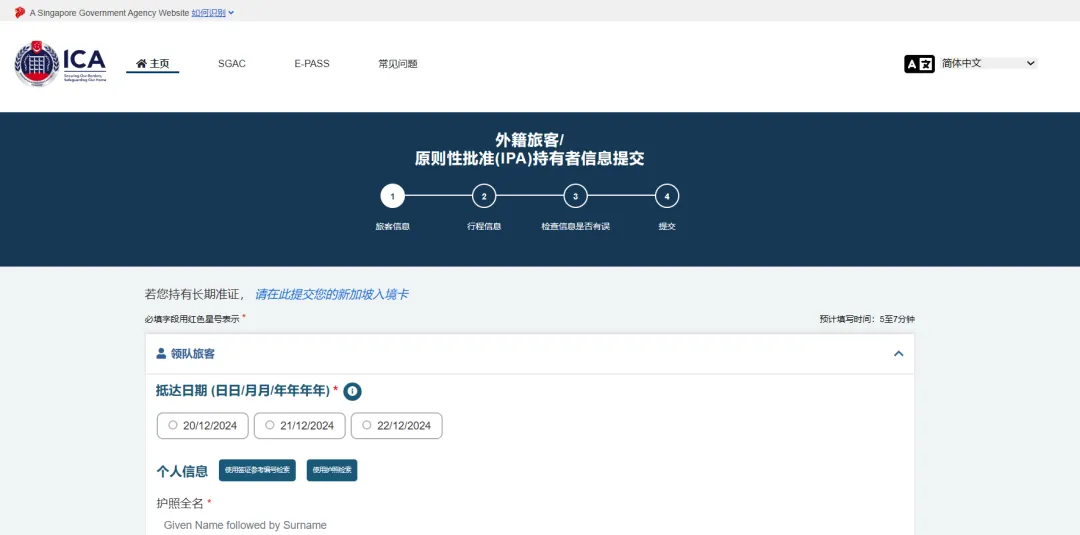Viewport: 1080px width, 535px height.
Task: Click the 必填字段用红色星号表示 note
Action: (x=195, y=319)
